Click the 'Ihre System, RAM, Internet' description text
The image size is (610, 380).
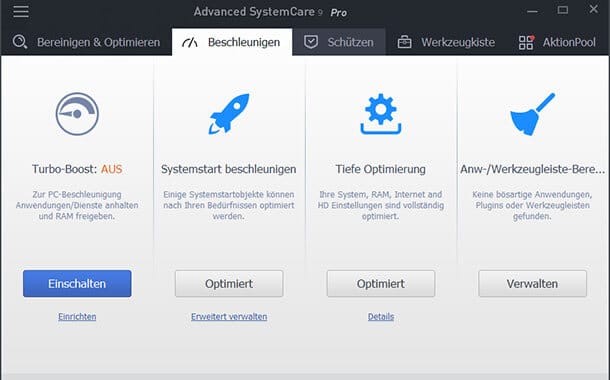[x=380, y=205]
